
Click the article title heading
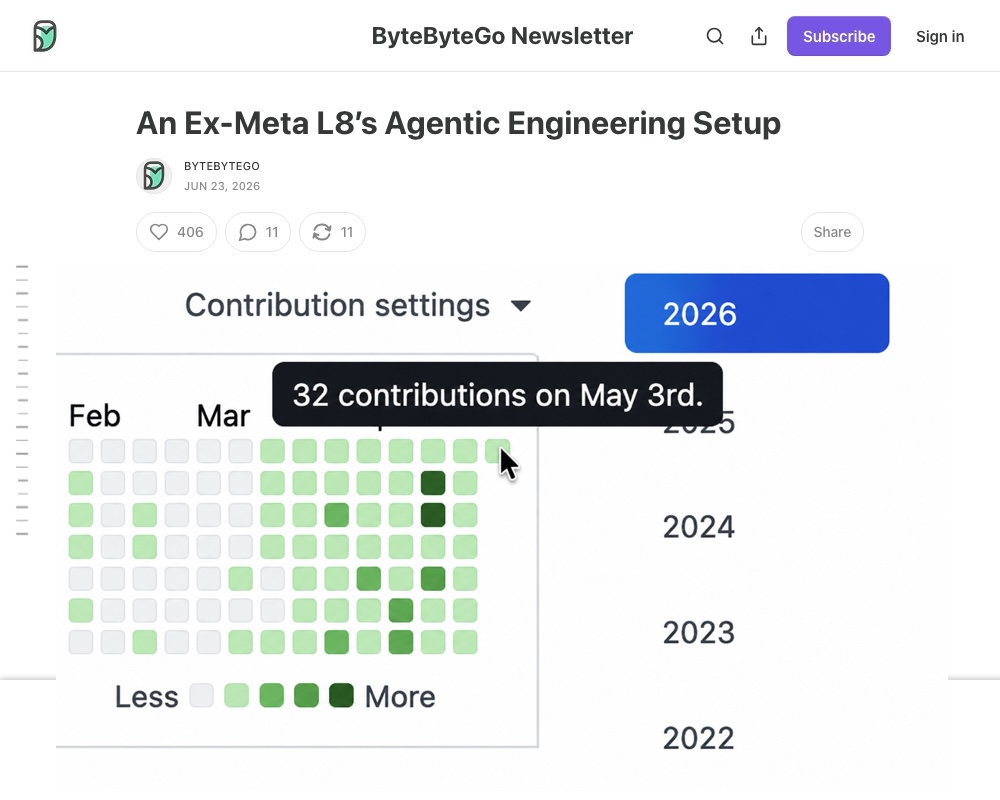pos(459,123)
